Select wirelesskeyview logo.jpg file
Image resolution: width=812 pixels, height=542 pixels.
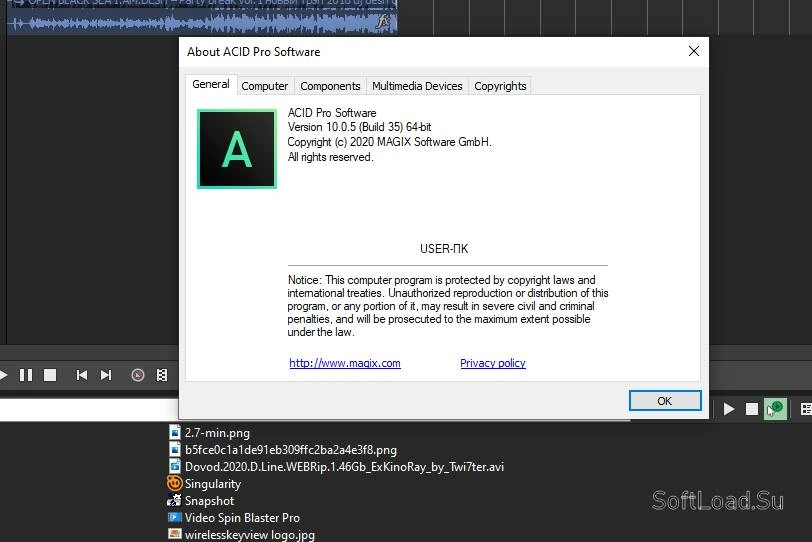point(250,535)
